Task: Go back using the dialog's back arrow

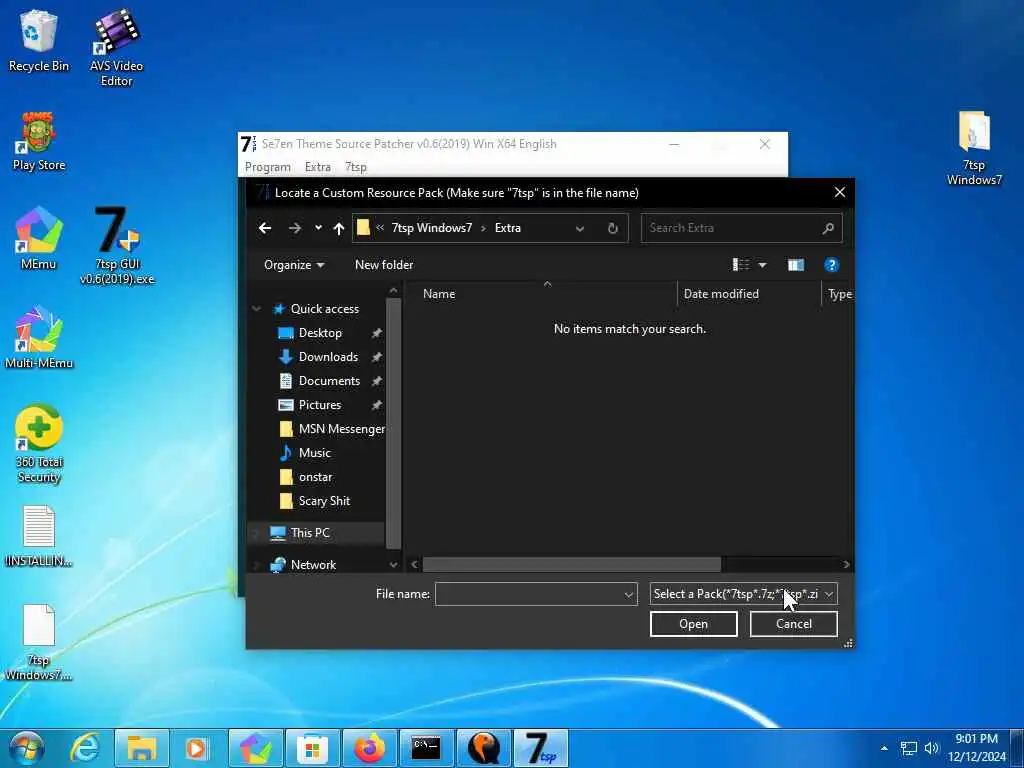Action: 264,228
